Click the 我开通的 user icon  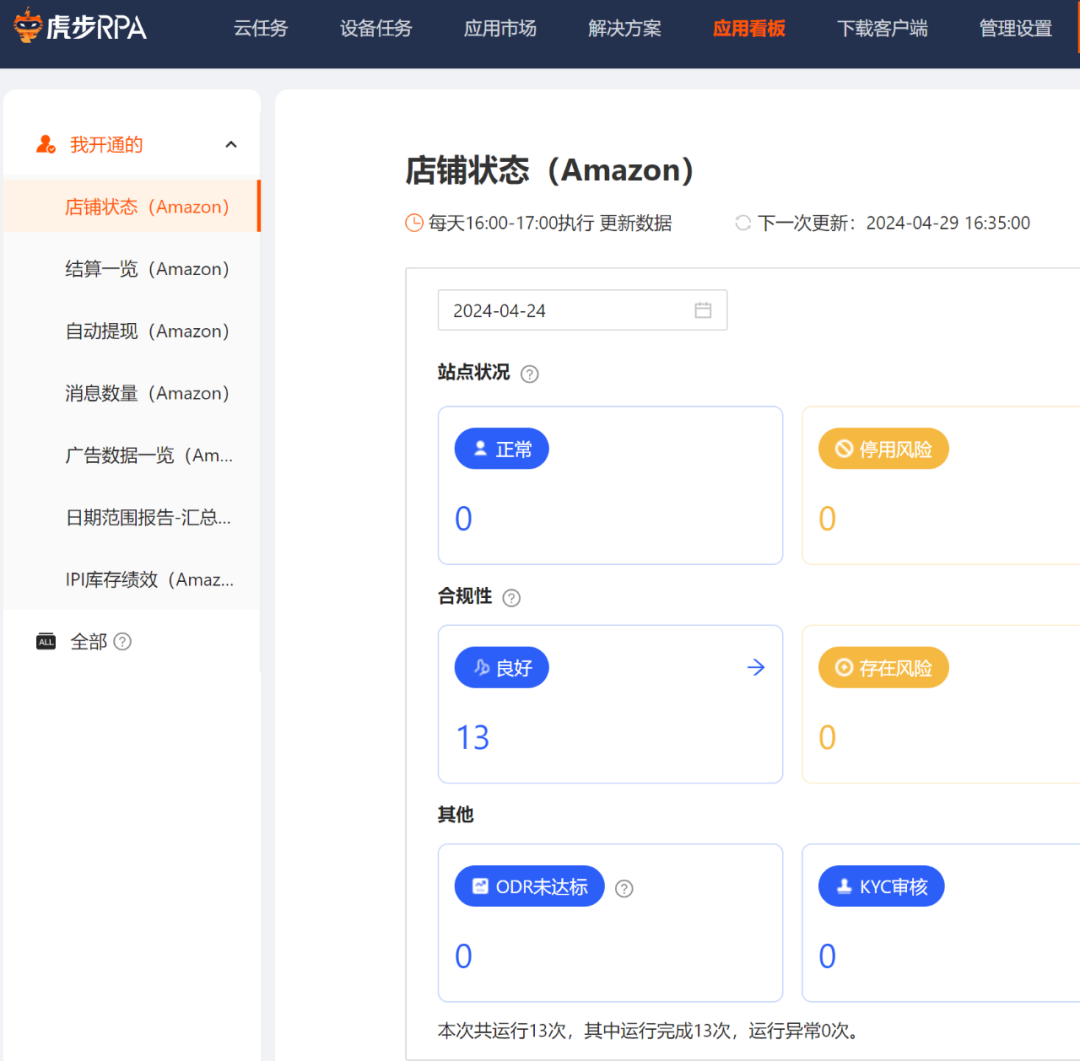[45, 144]
